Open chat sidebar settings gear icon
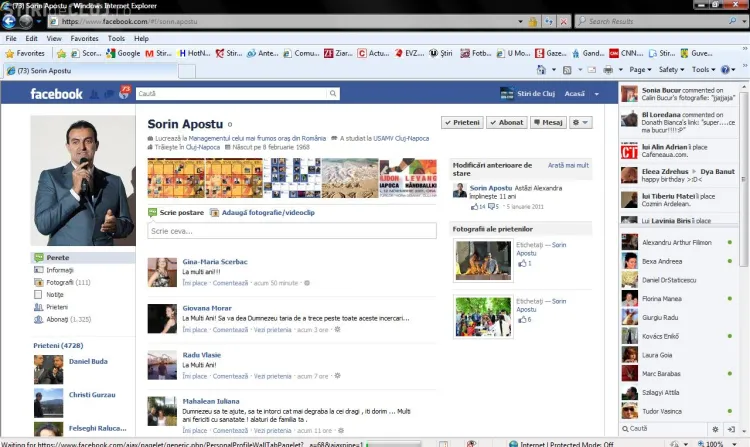750x447 pixels. (715, 428)
